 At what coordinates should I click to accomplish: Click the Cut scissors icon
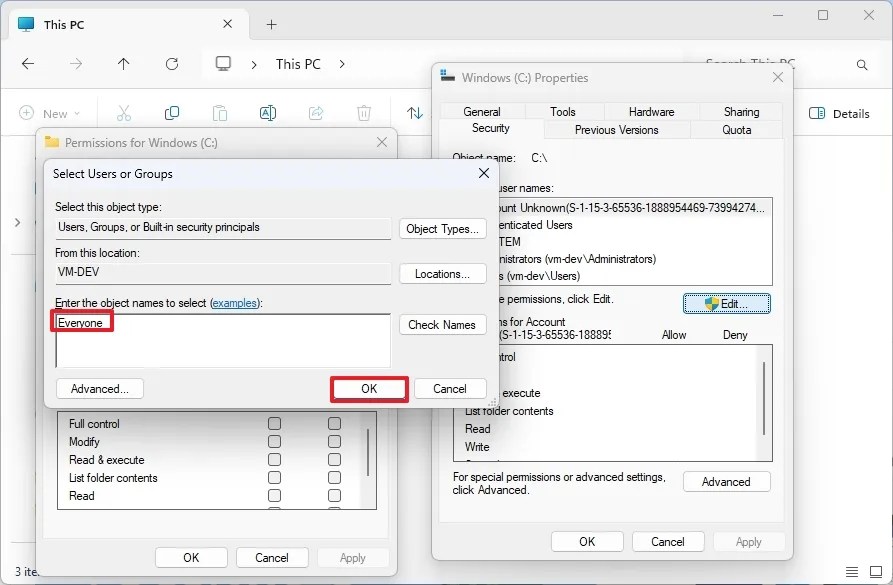[124, 113]
